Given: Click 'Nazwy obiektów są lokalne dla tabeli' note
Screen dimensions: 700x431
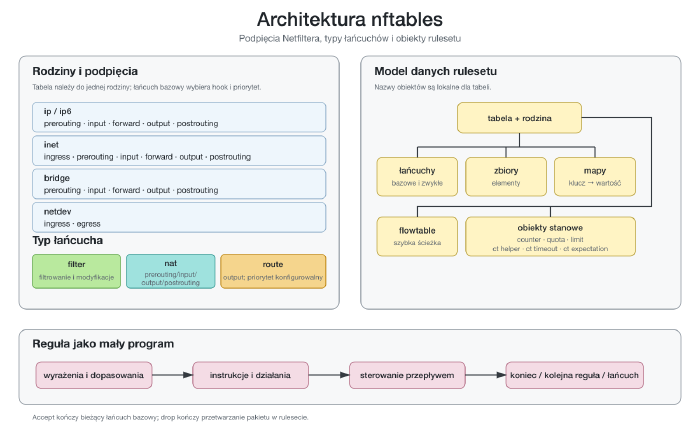Looking at the screenshot, I should coord(433,87).
